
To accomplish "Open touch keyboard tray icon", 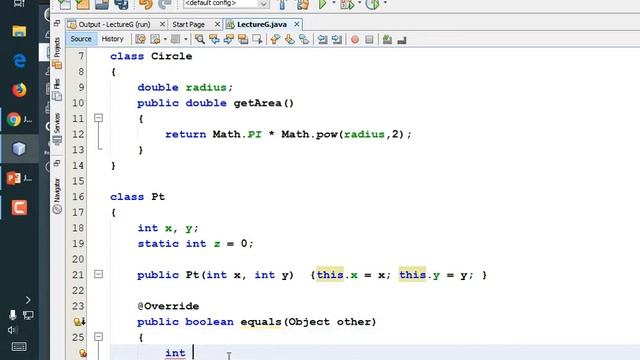I will pos(19,347).
